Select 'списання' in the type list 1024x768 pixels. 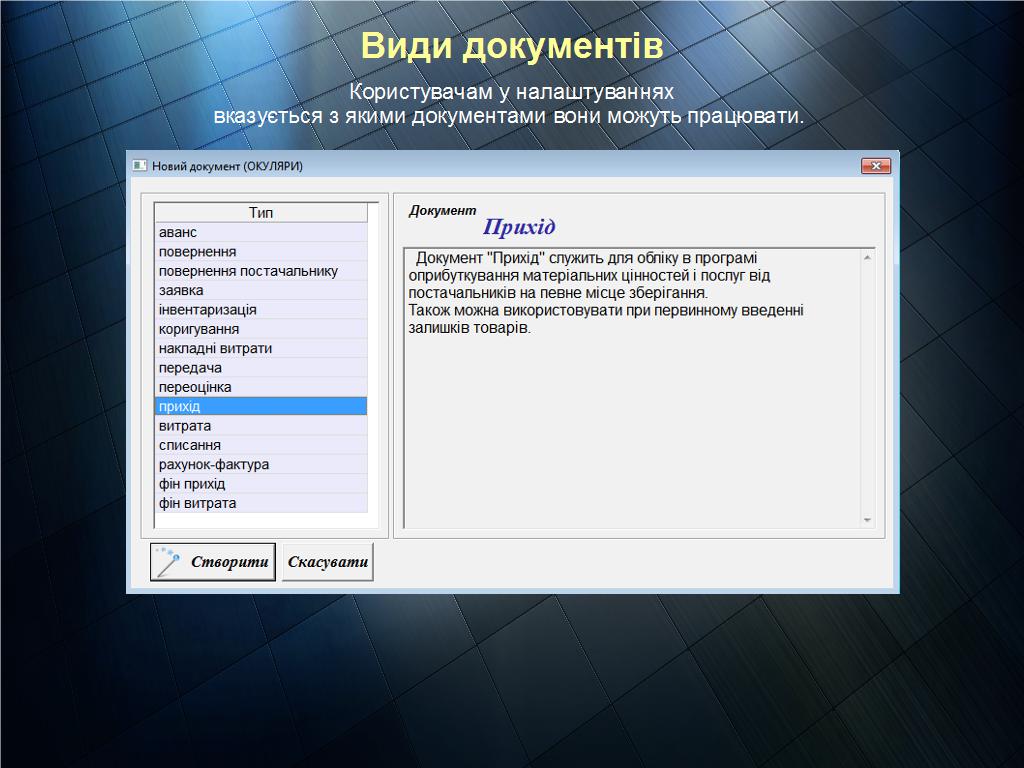(x=260, y=445)
